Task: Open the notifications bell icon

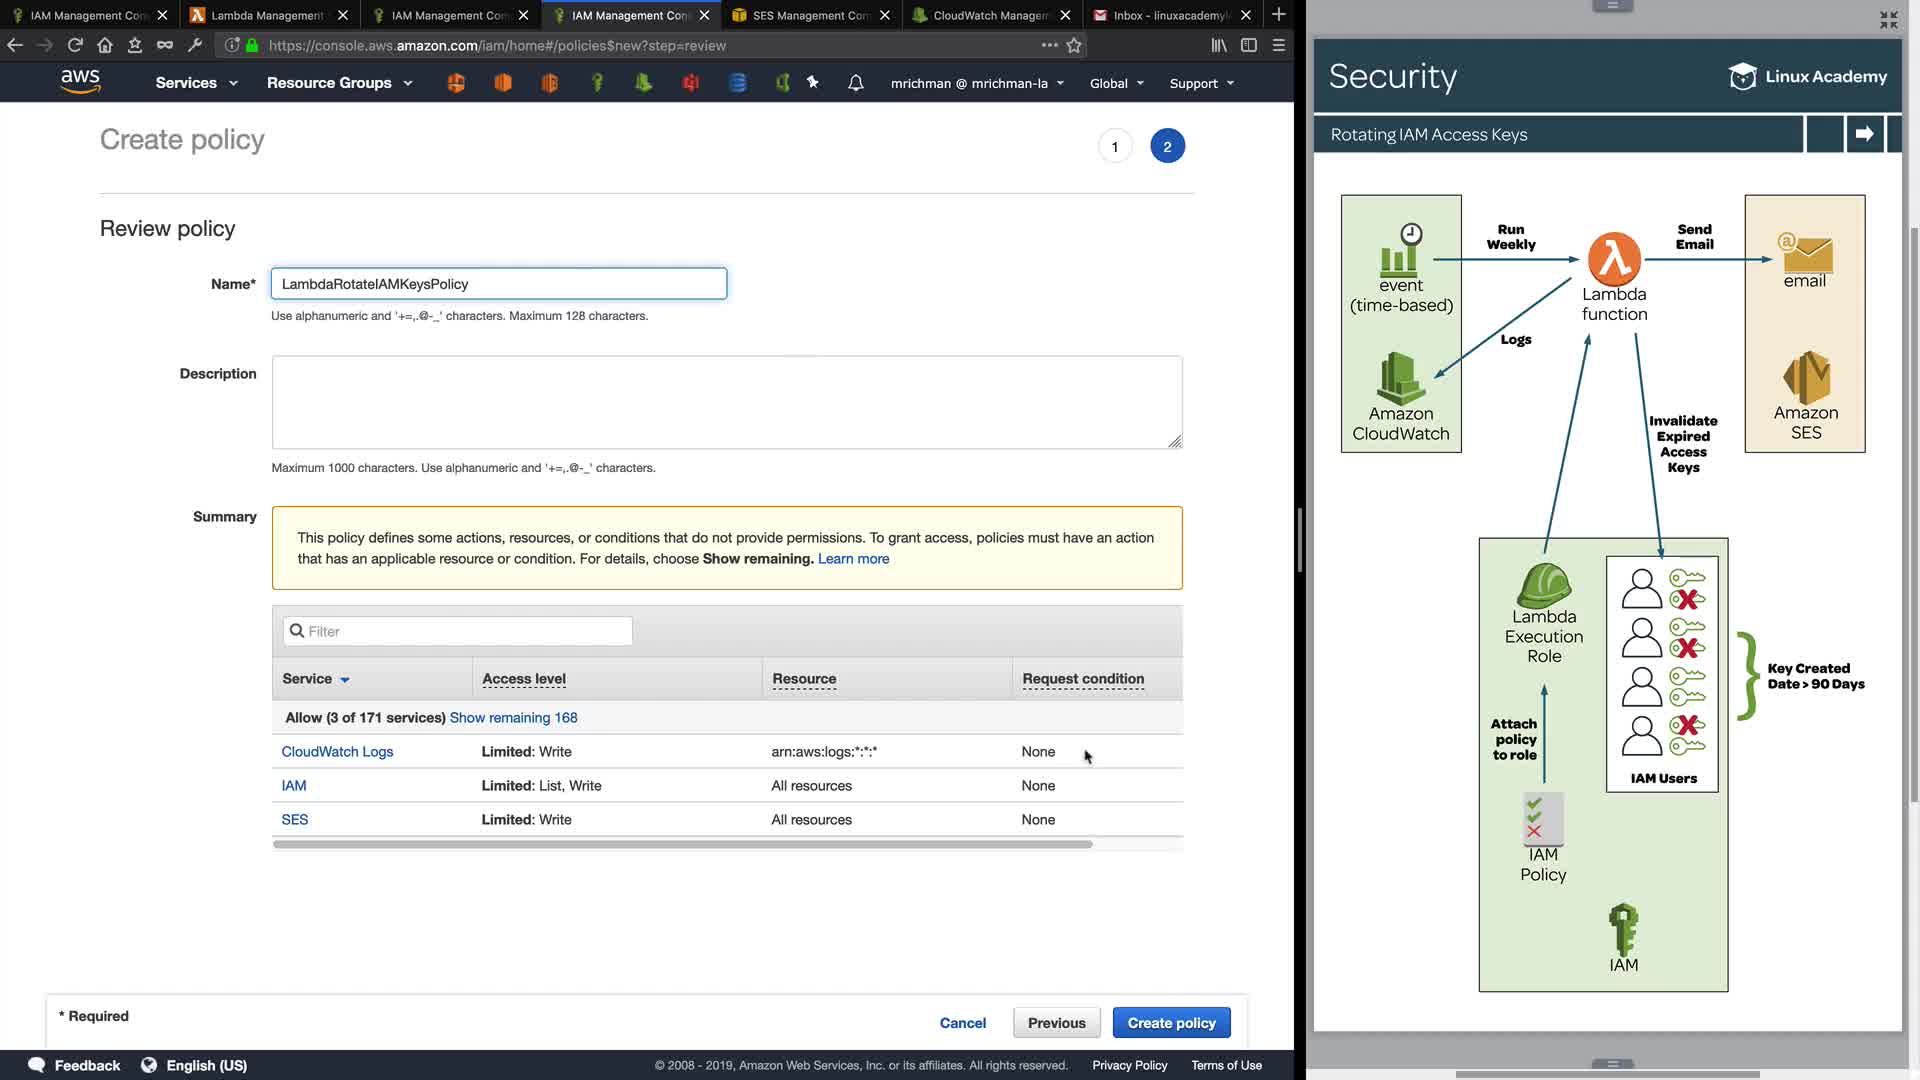Action: [x=855, y=83]
